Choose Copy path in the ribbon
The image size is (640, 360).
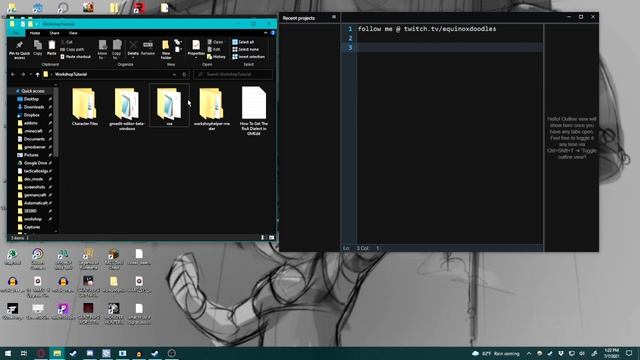pos(72,49)
